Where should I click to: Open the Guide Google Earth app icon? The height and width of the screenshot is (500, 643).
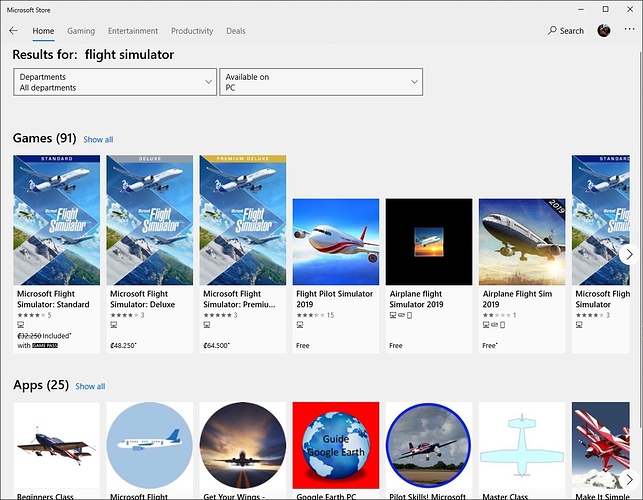[x=336, y=445]
